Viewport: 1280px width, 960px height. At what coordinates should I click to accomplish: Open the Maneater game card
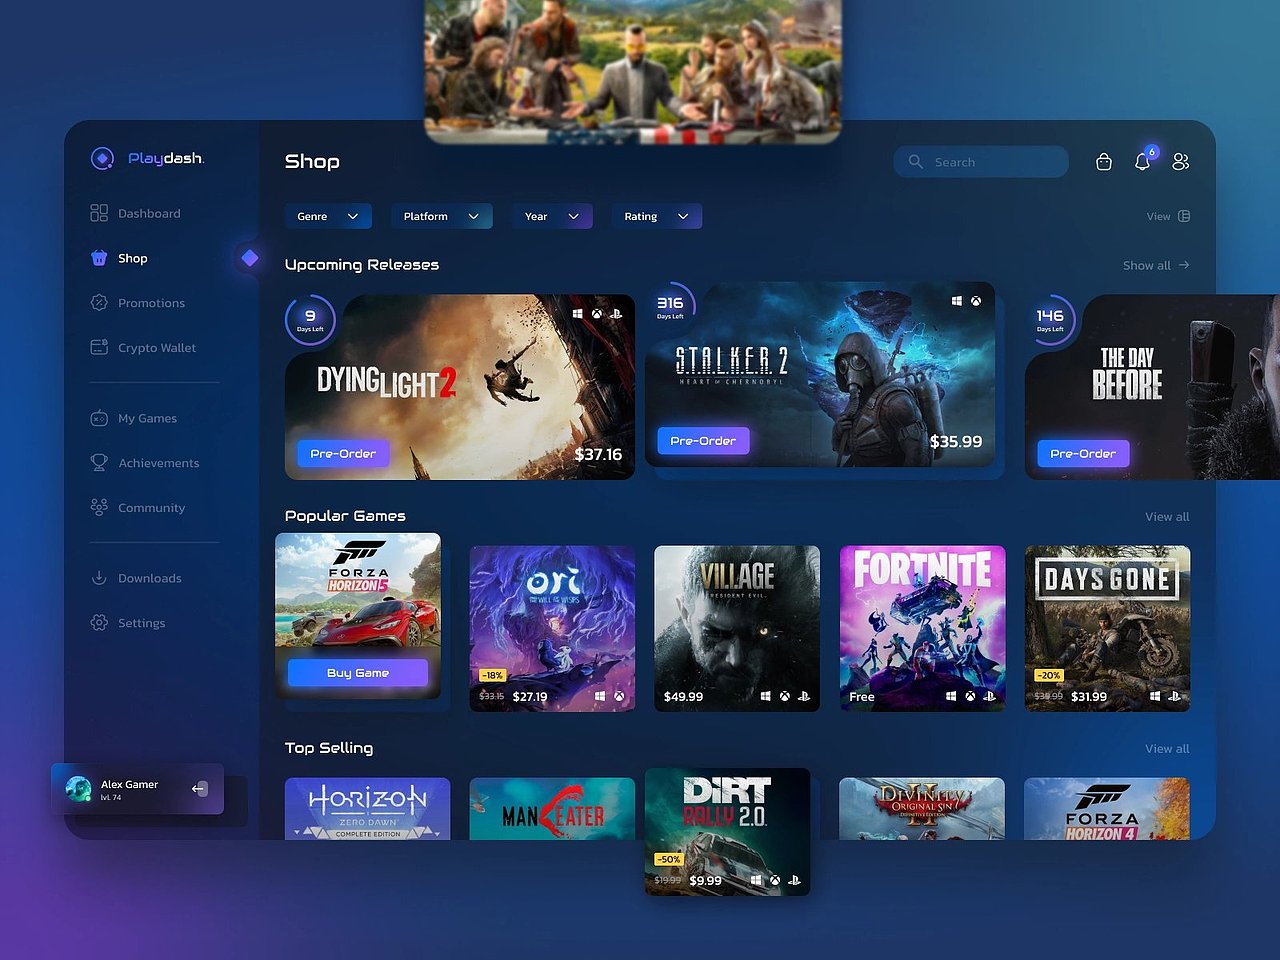click(552, 809)
